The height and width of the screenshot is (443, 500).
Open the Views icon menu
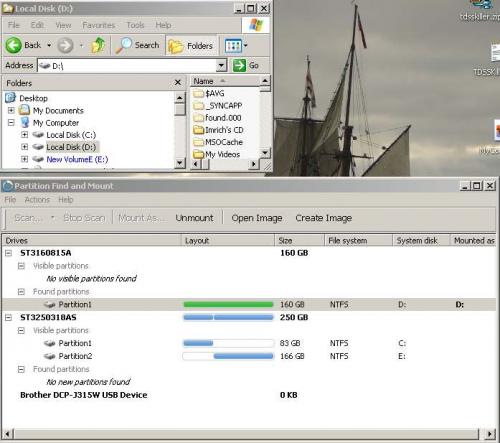tap(236, 46)
